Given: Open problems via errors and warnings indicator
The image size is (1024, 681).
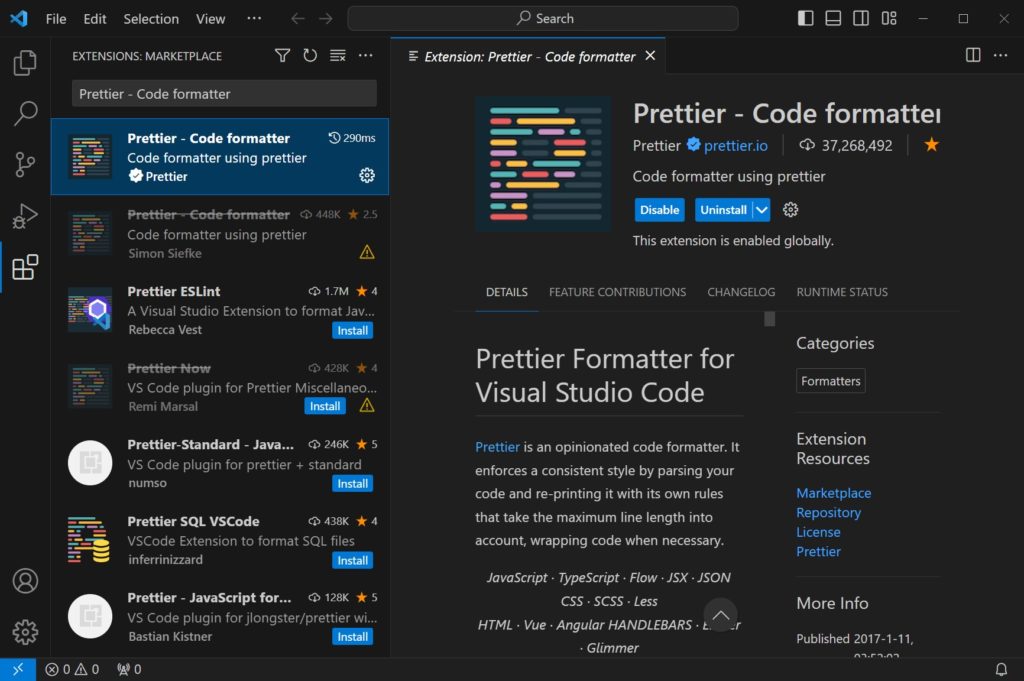Looking at the screenshot, I should tap(72, 669).
